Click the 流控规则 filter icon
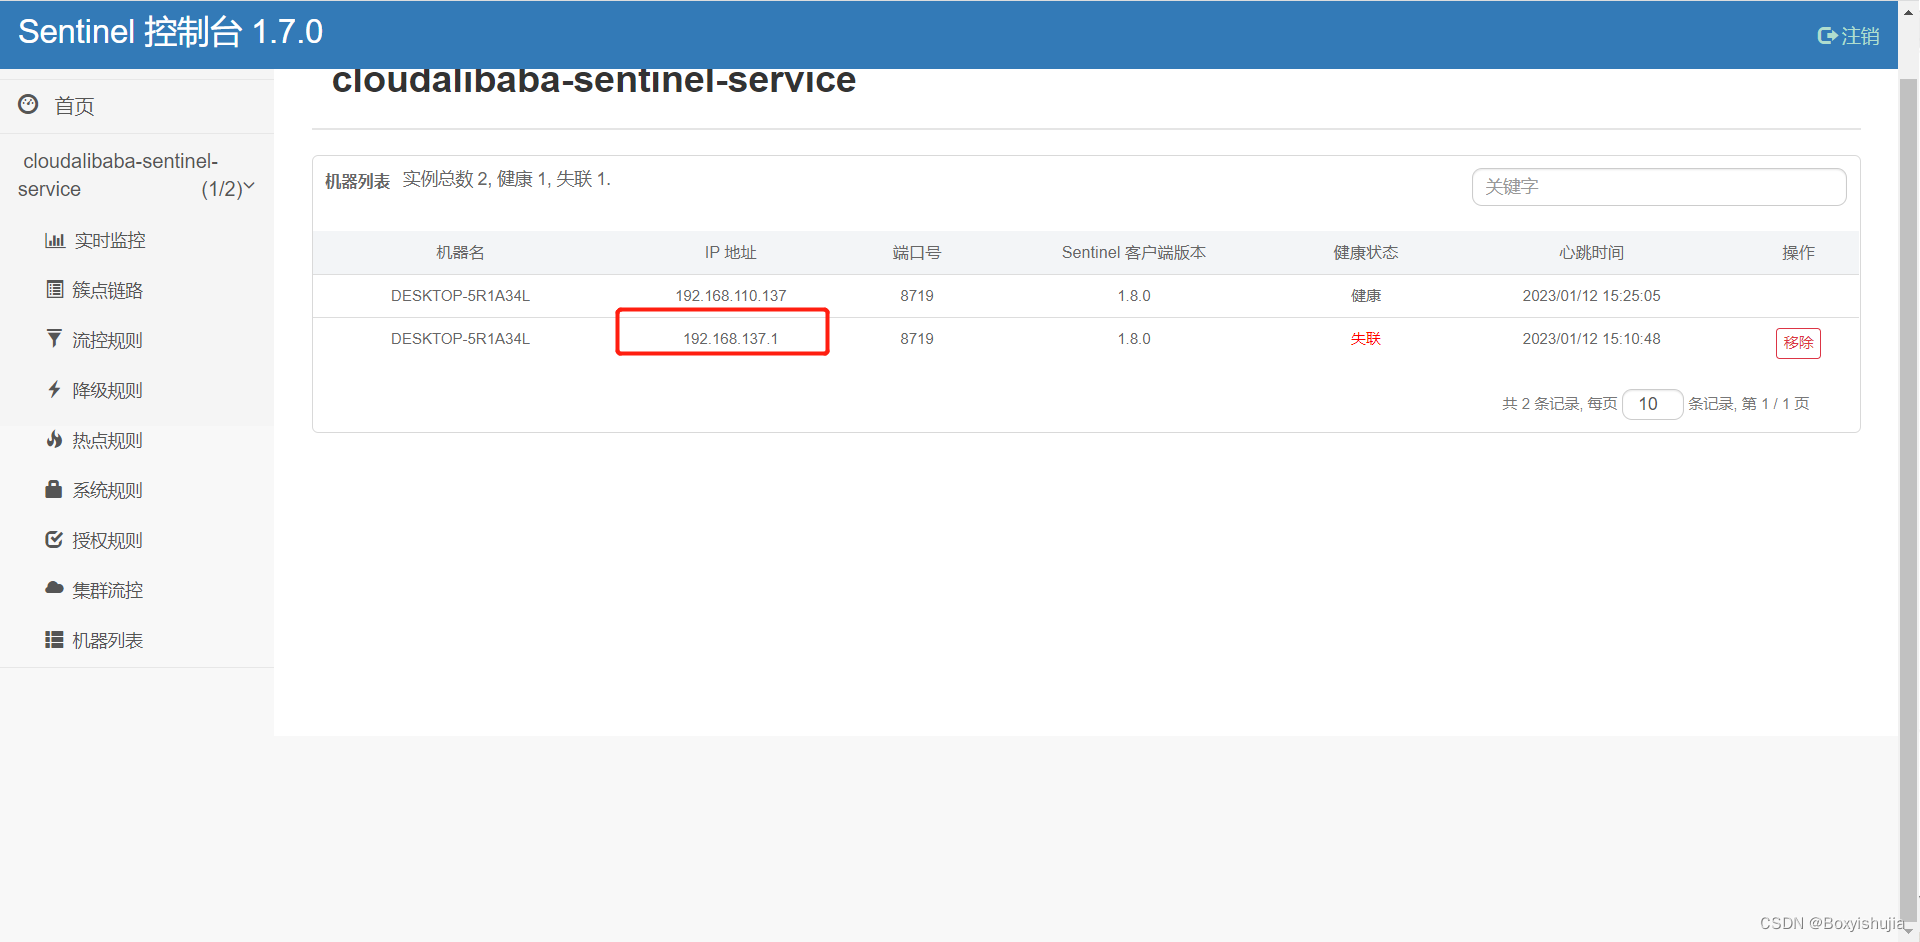This screenshot has width=1920, height=942. point(56,339)
